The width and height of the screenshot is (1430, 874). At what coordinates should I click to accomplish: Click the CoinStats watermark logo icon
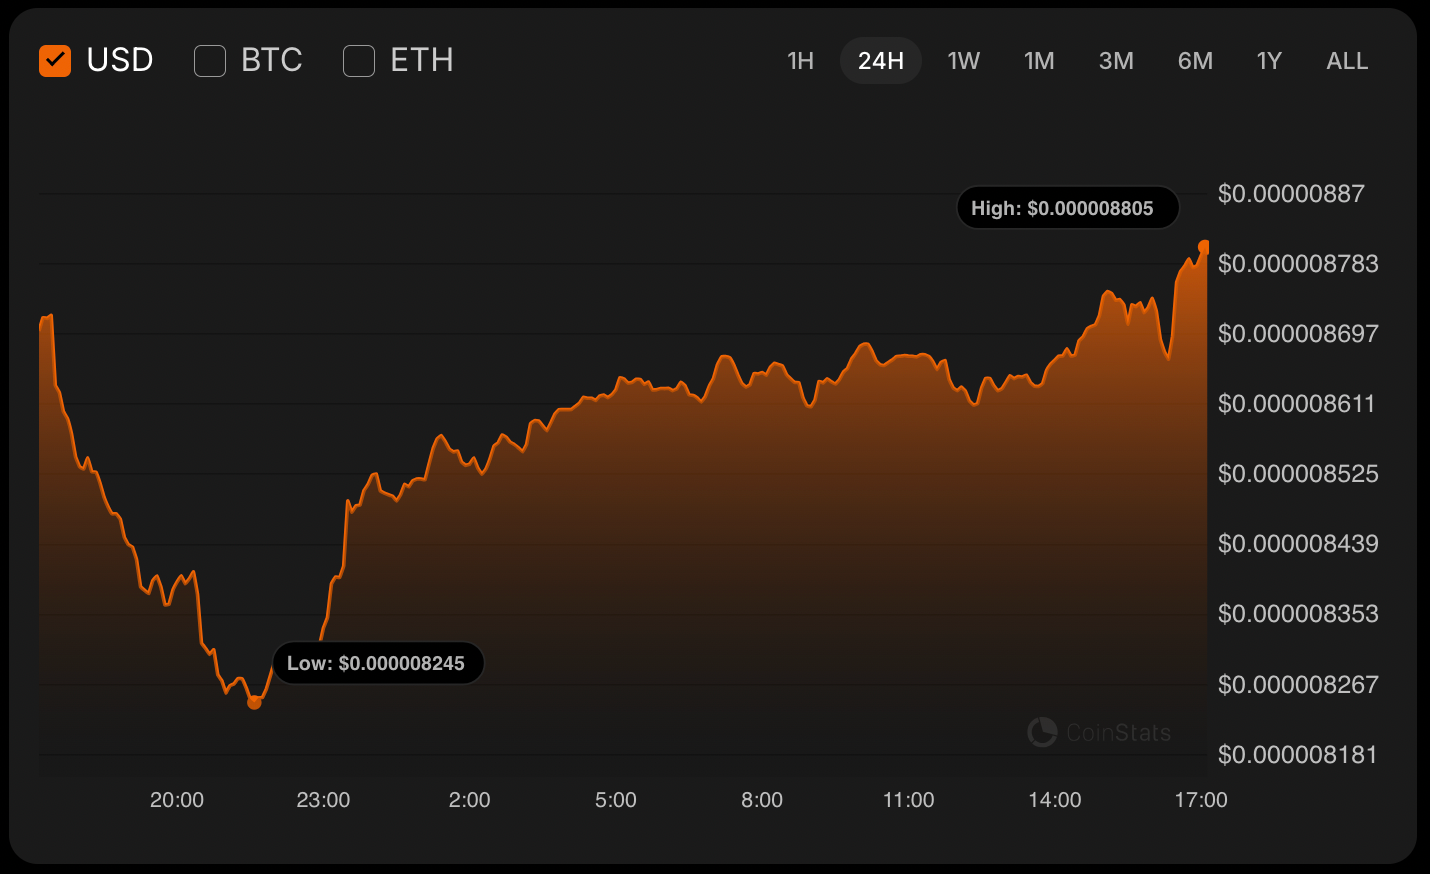tap(1043, 732)
